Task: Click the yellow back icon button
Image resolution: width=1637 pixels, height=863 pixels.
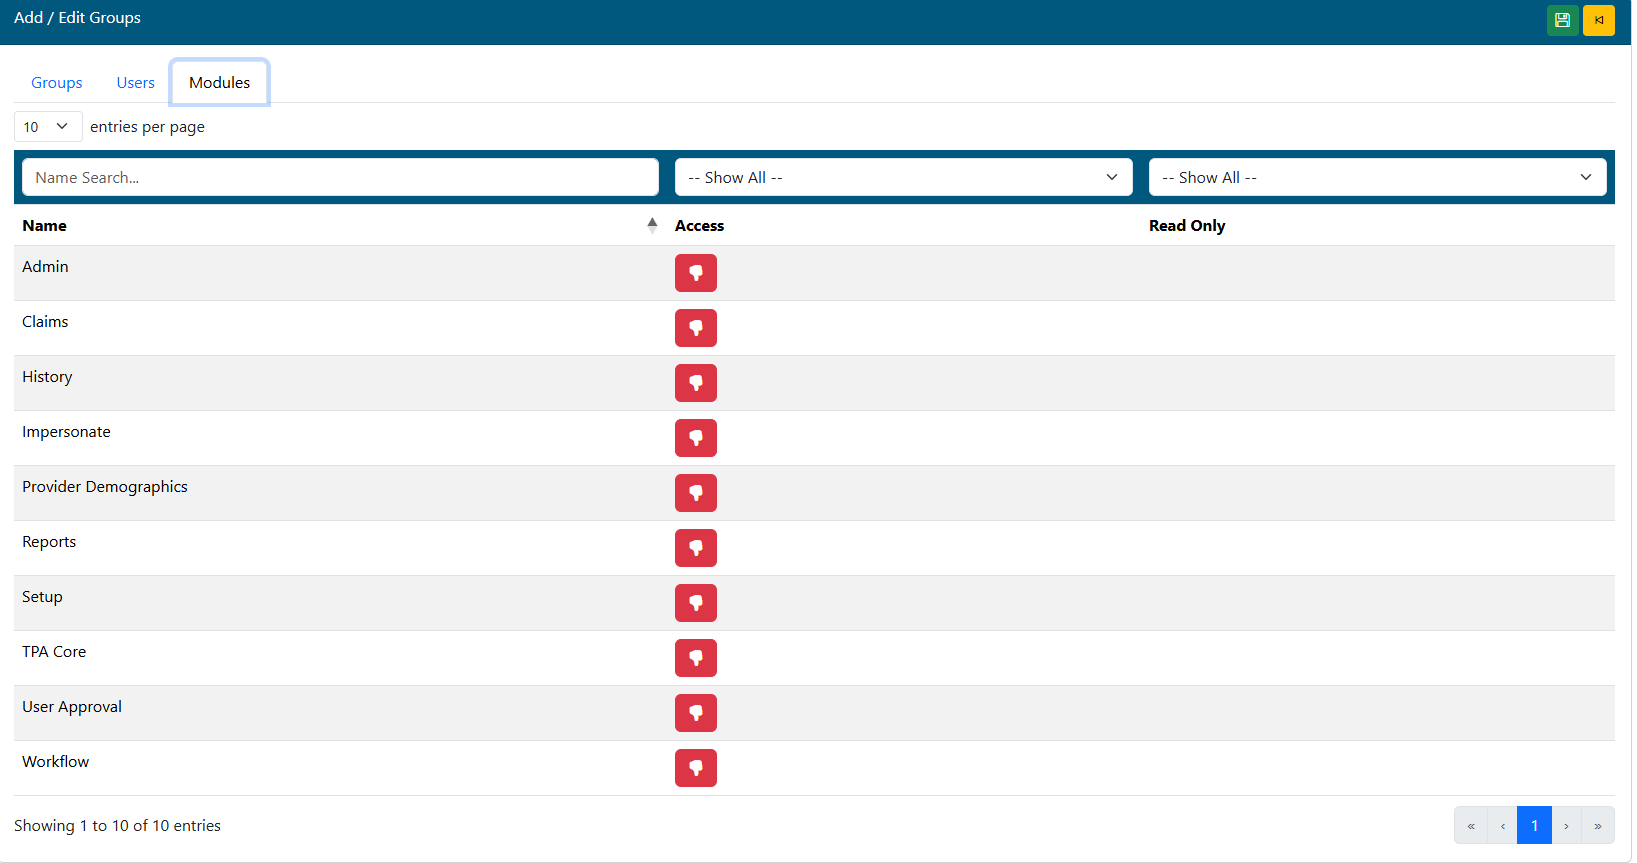Action: (x=1598, y=20)
